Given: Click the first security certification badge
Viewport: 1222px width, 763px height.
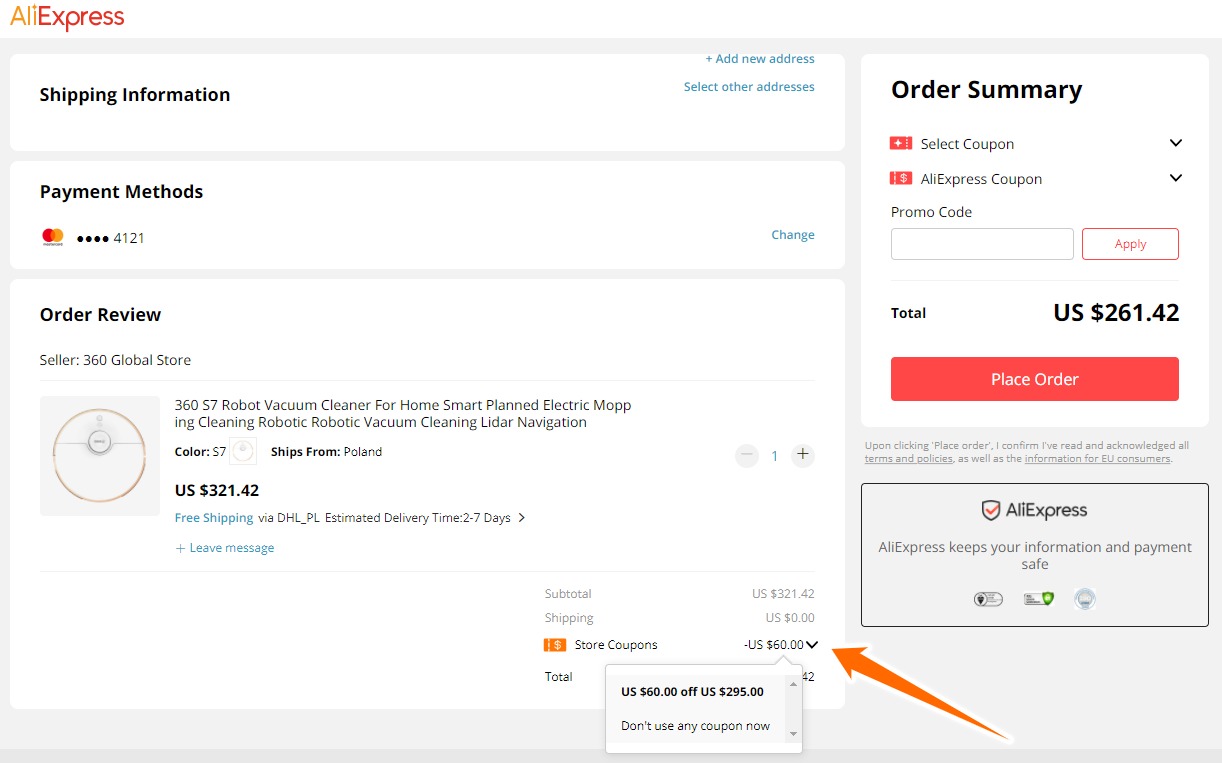Looking at the screenshot, I should pos(988,599).
